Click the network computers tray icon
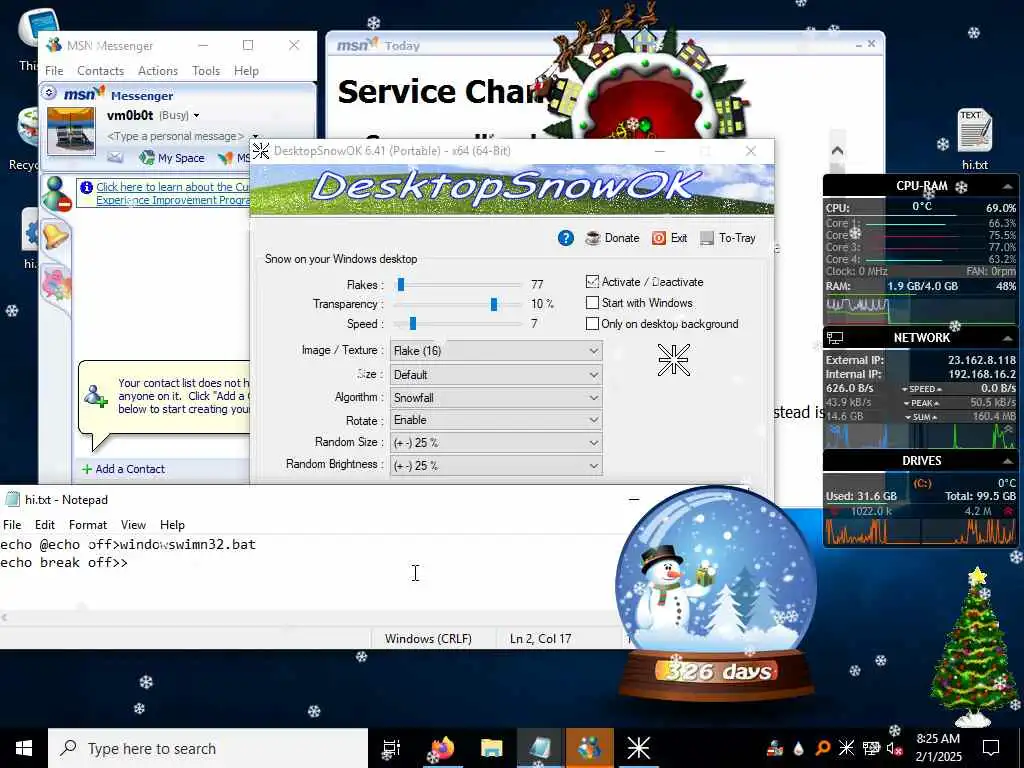The width and height of the screenshot is (1024, 768). 871,748
